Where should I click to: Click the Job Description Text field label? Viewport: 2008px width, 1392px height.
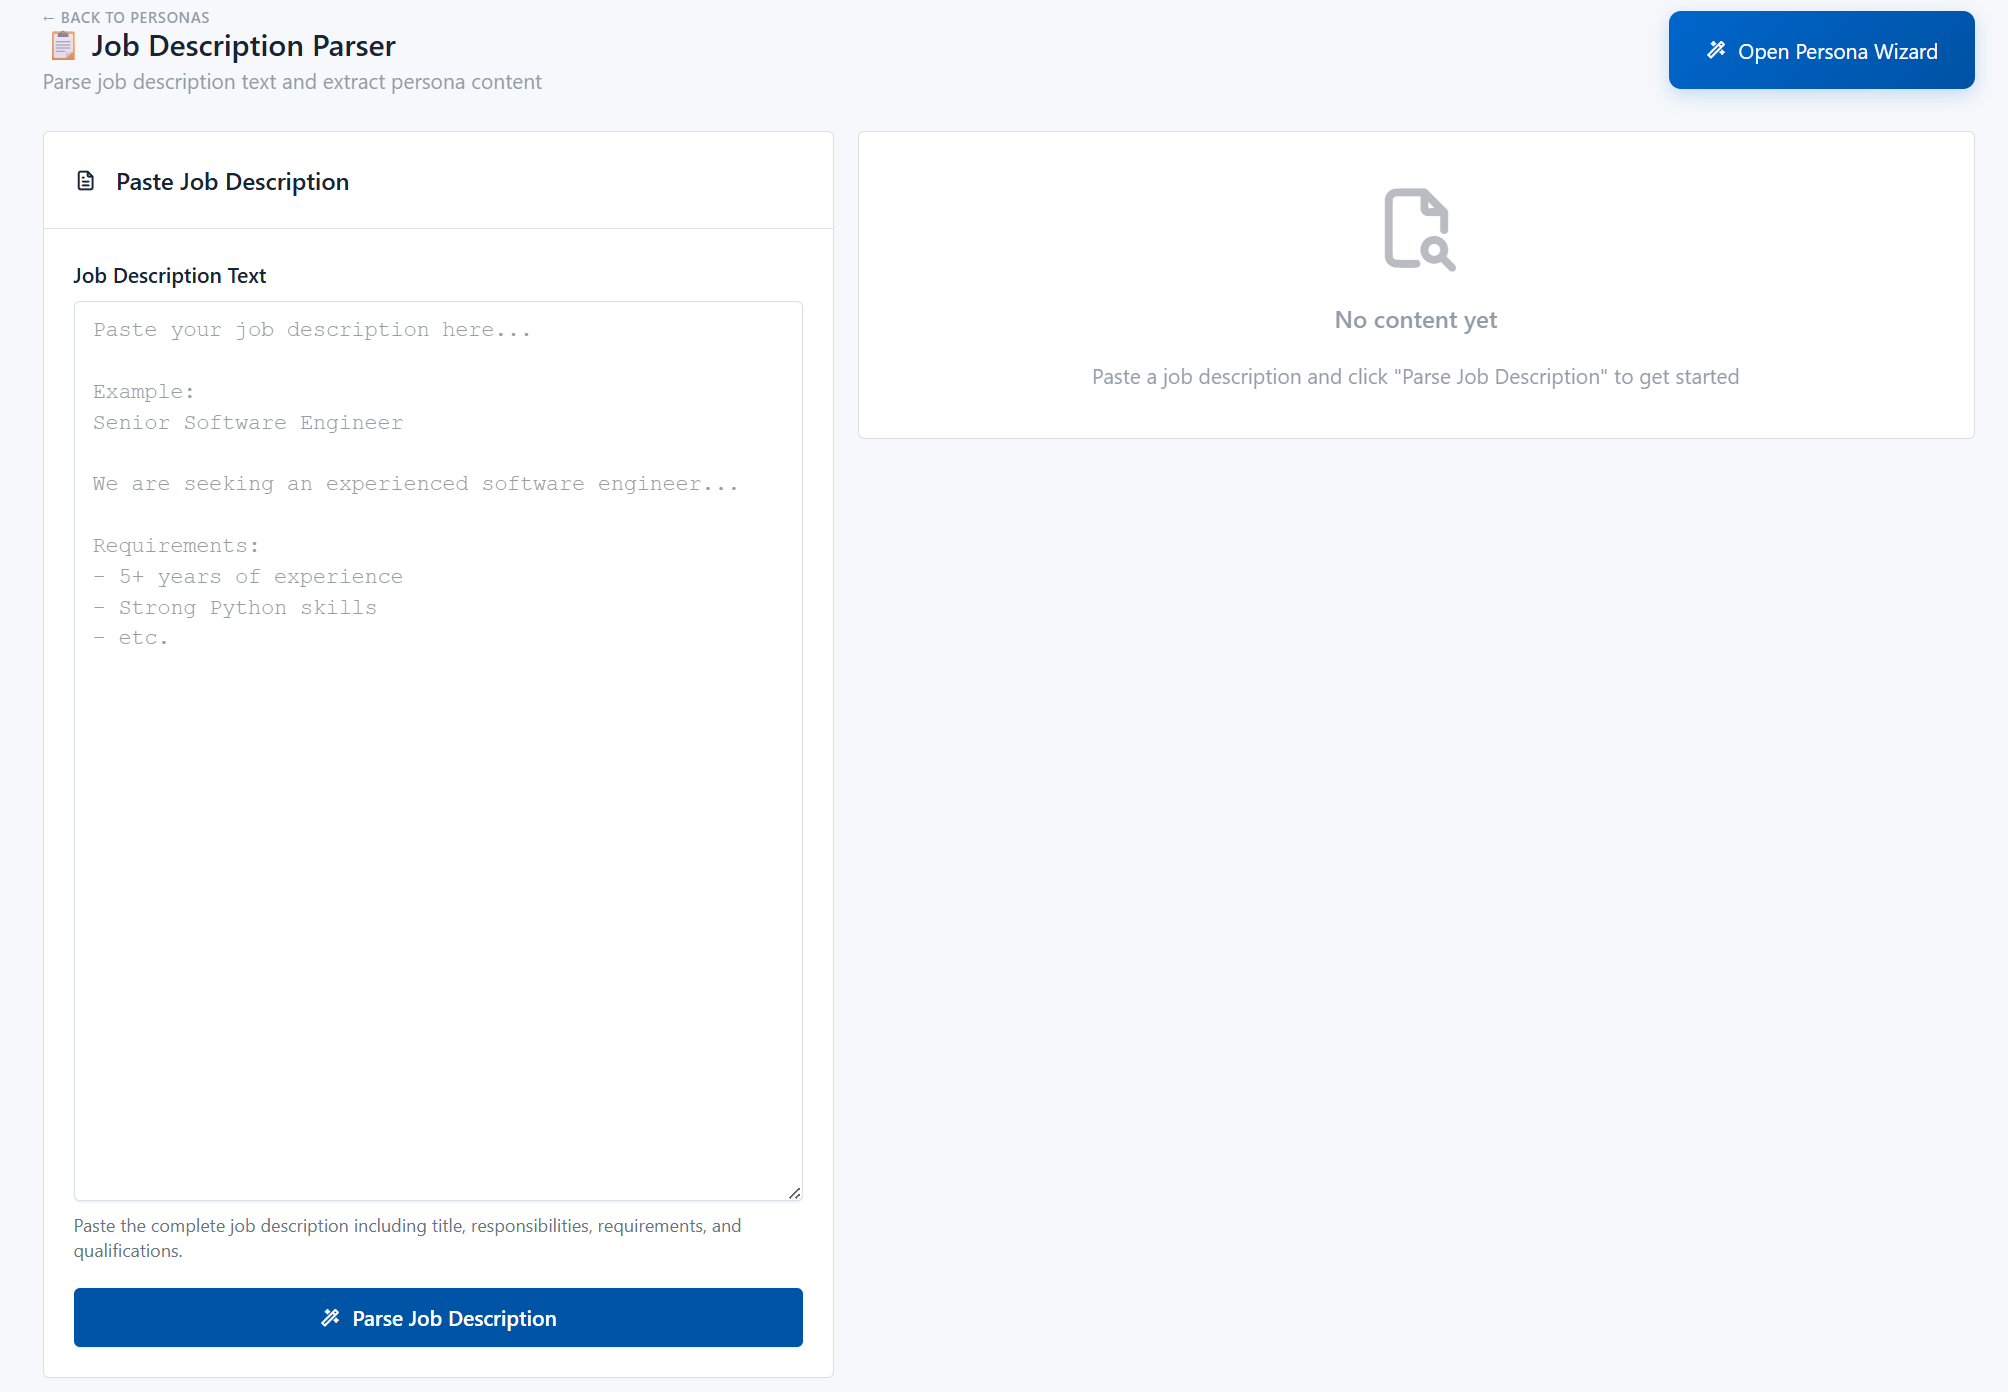tap(169, 276)
